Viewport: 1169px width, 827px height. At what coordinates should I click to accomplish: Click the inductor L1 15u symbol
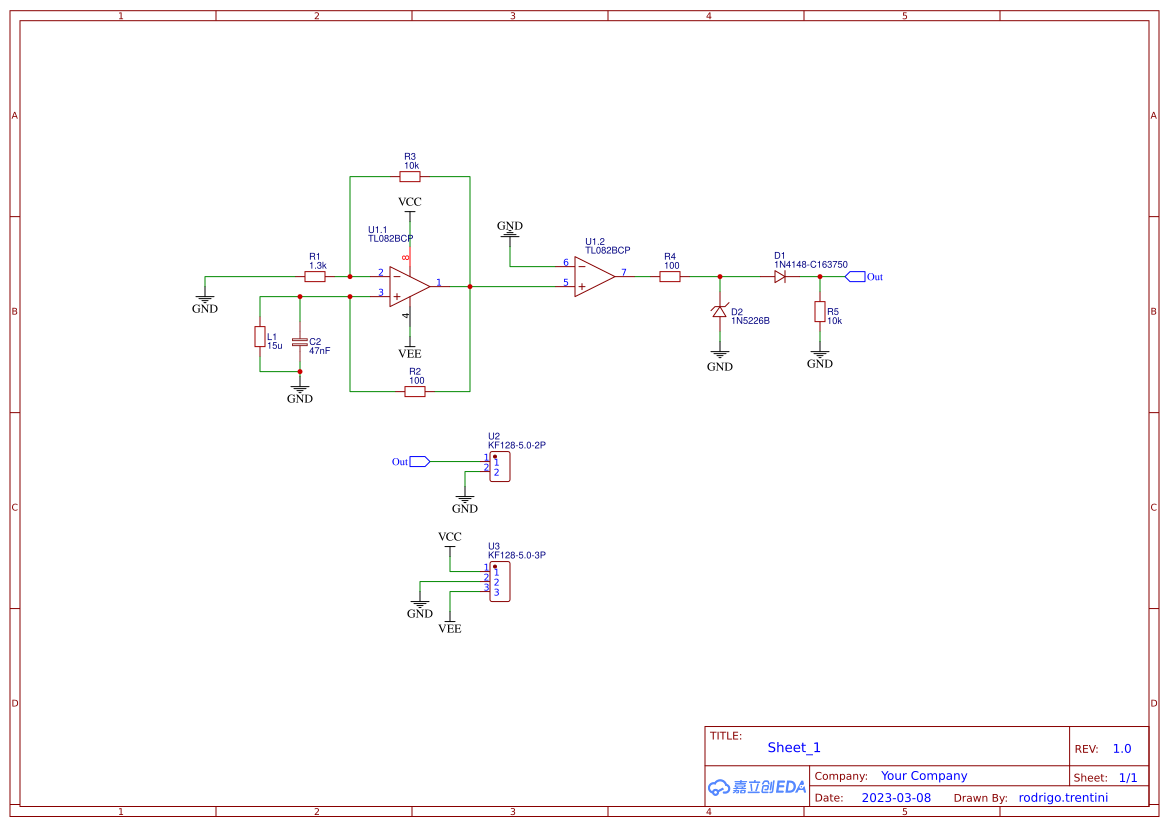click(x=260, y=336)
